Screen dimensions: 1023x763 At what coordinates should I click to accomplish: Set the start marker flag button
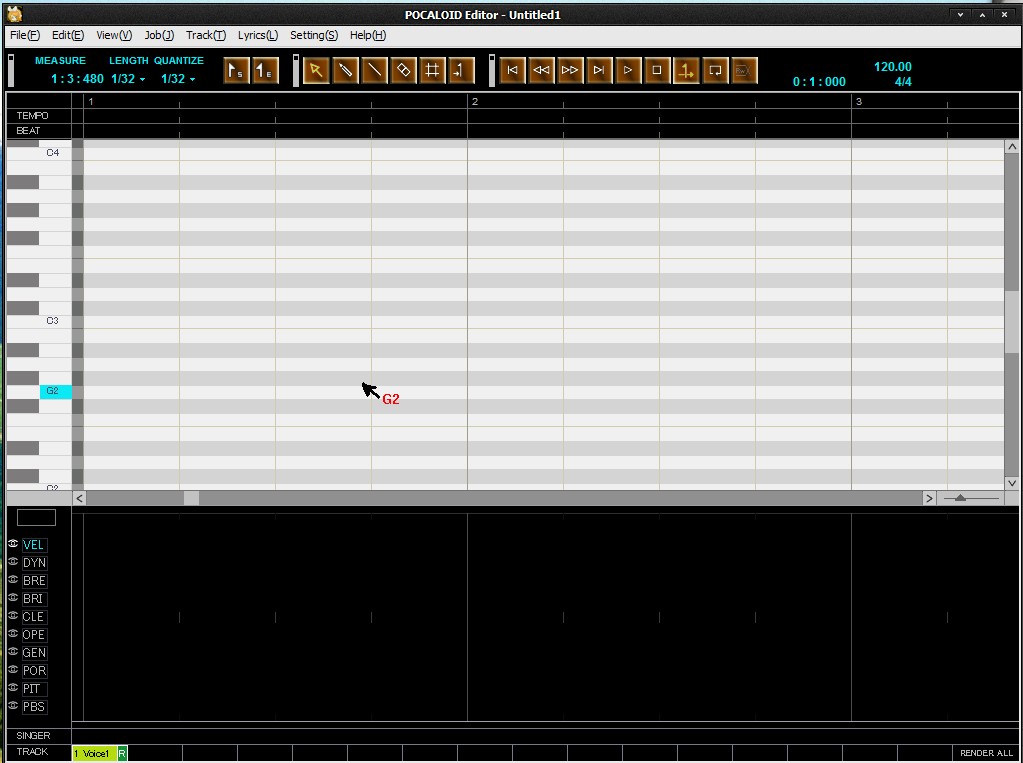(236, 70)
